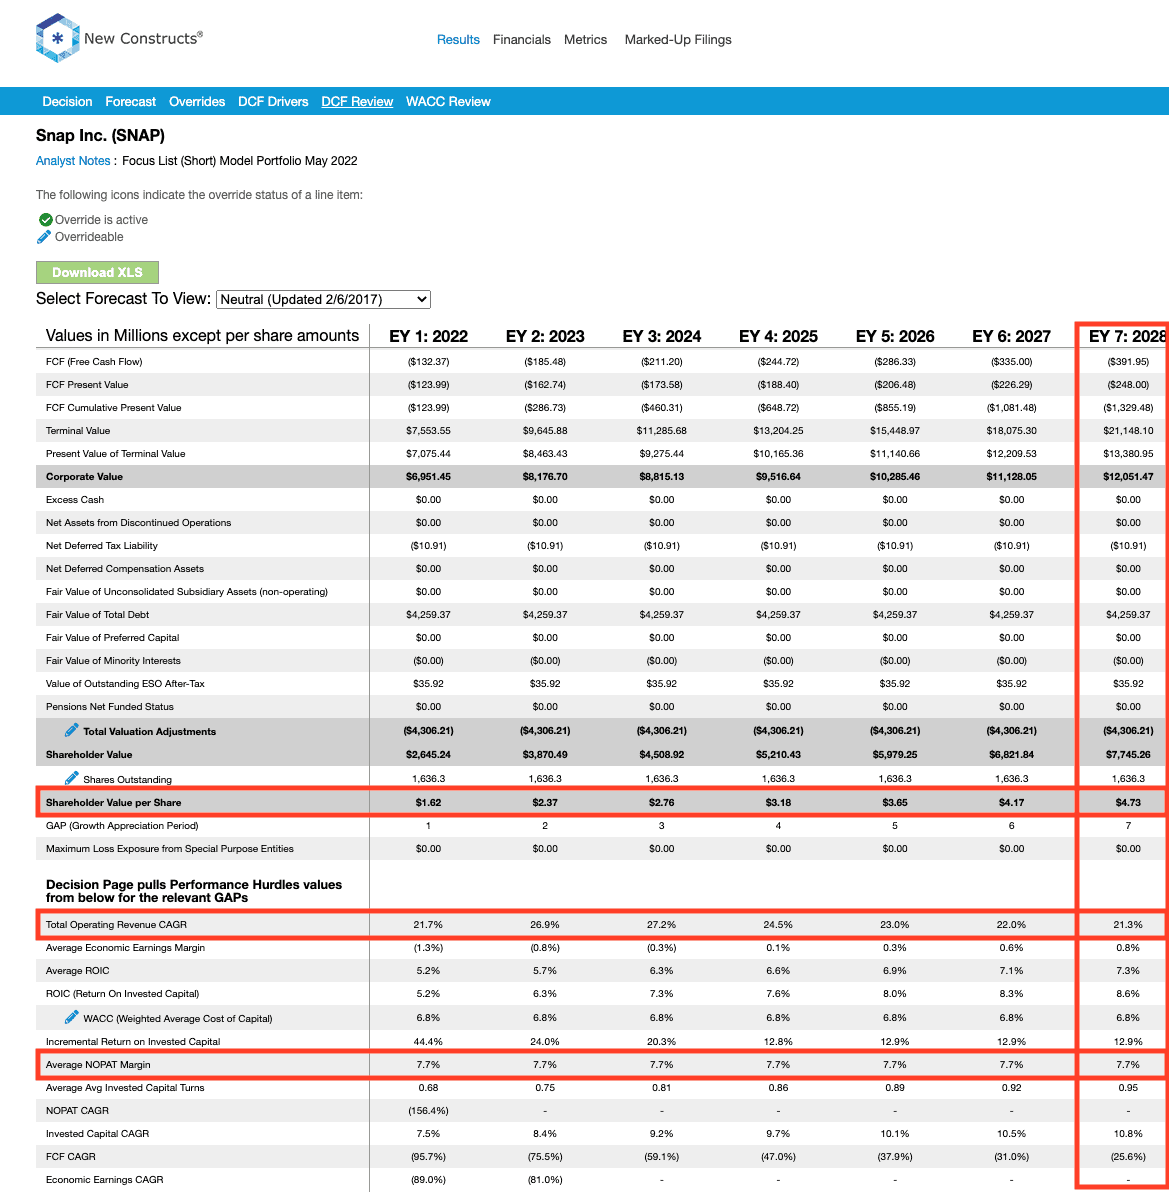Screen dimensions: 1169x1192
Task: Open the Metrics menu item
Action: pos(585,40)
